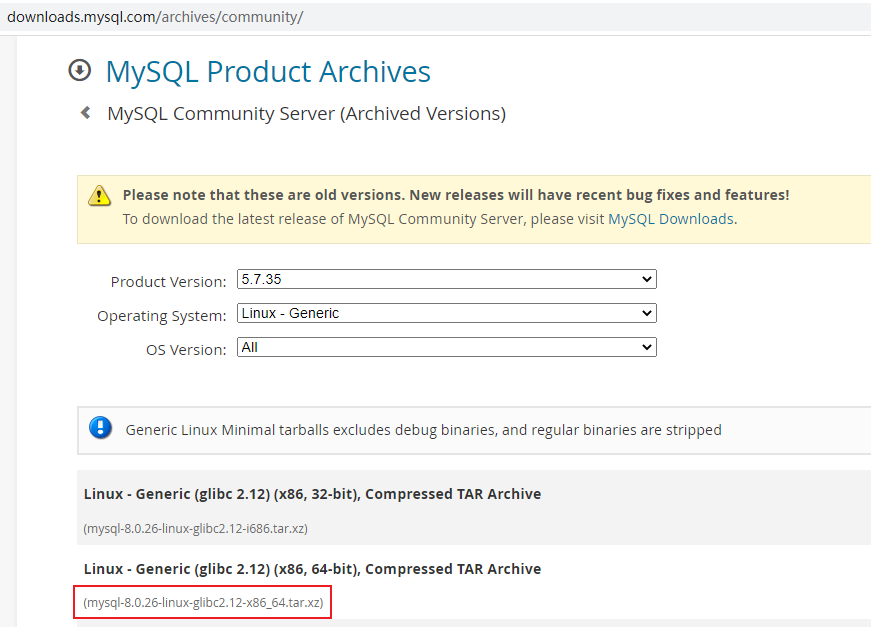Viewport: 871px width, 627px height.
Task: Click the bold old versions warning text
Action: (x=456, y=195)
